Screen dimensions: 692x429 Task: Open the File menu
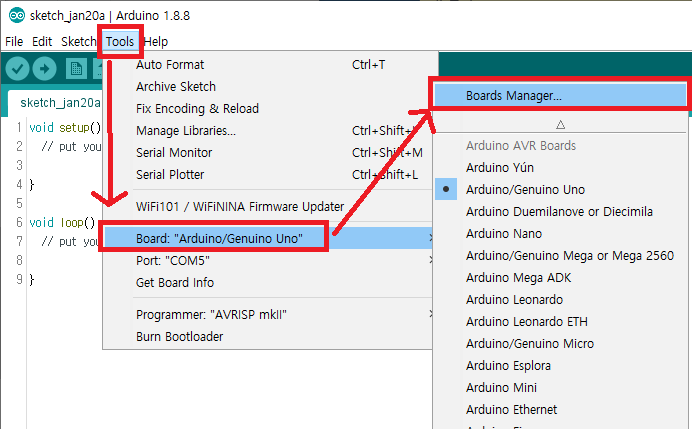(x=14, y=41)
